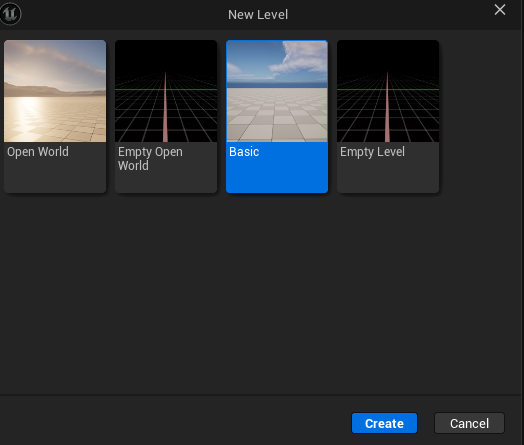Click the gray footer of the Empty Level card
This screenshot has width=524, height=445.
point(388,176)
